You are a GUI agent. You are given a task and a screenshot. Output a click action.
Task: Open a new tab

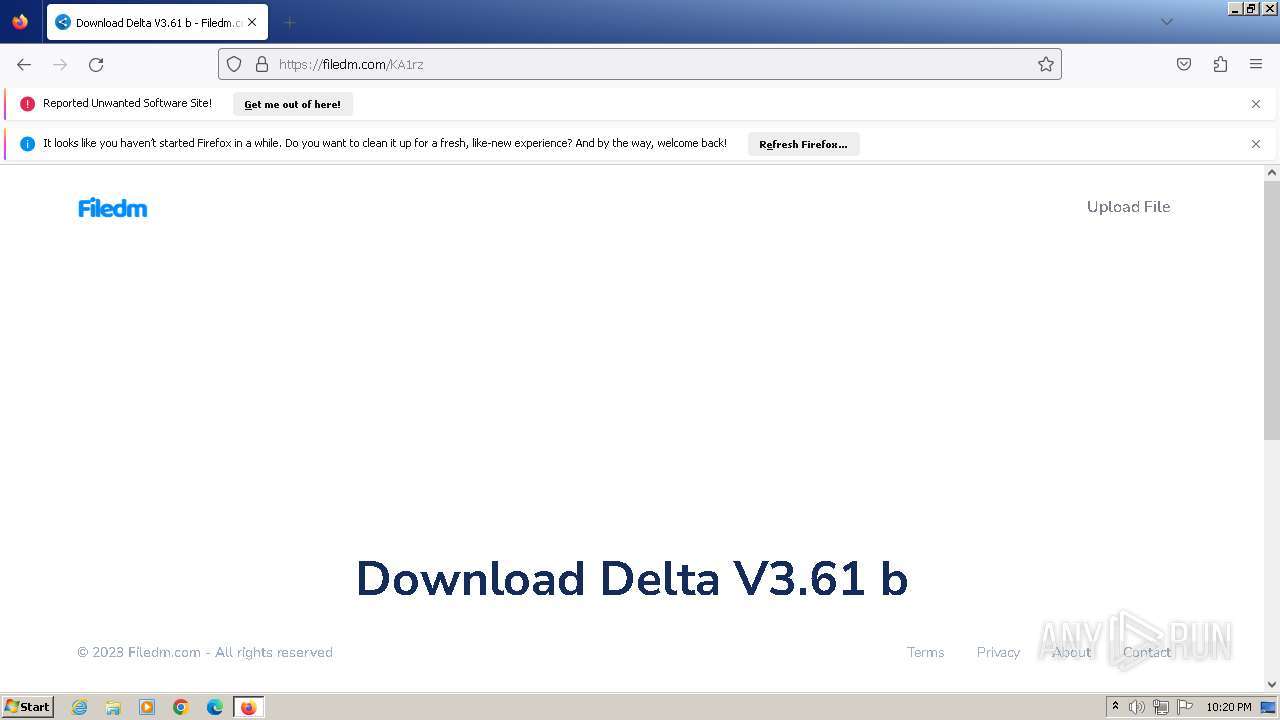(289, 22)
